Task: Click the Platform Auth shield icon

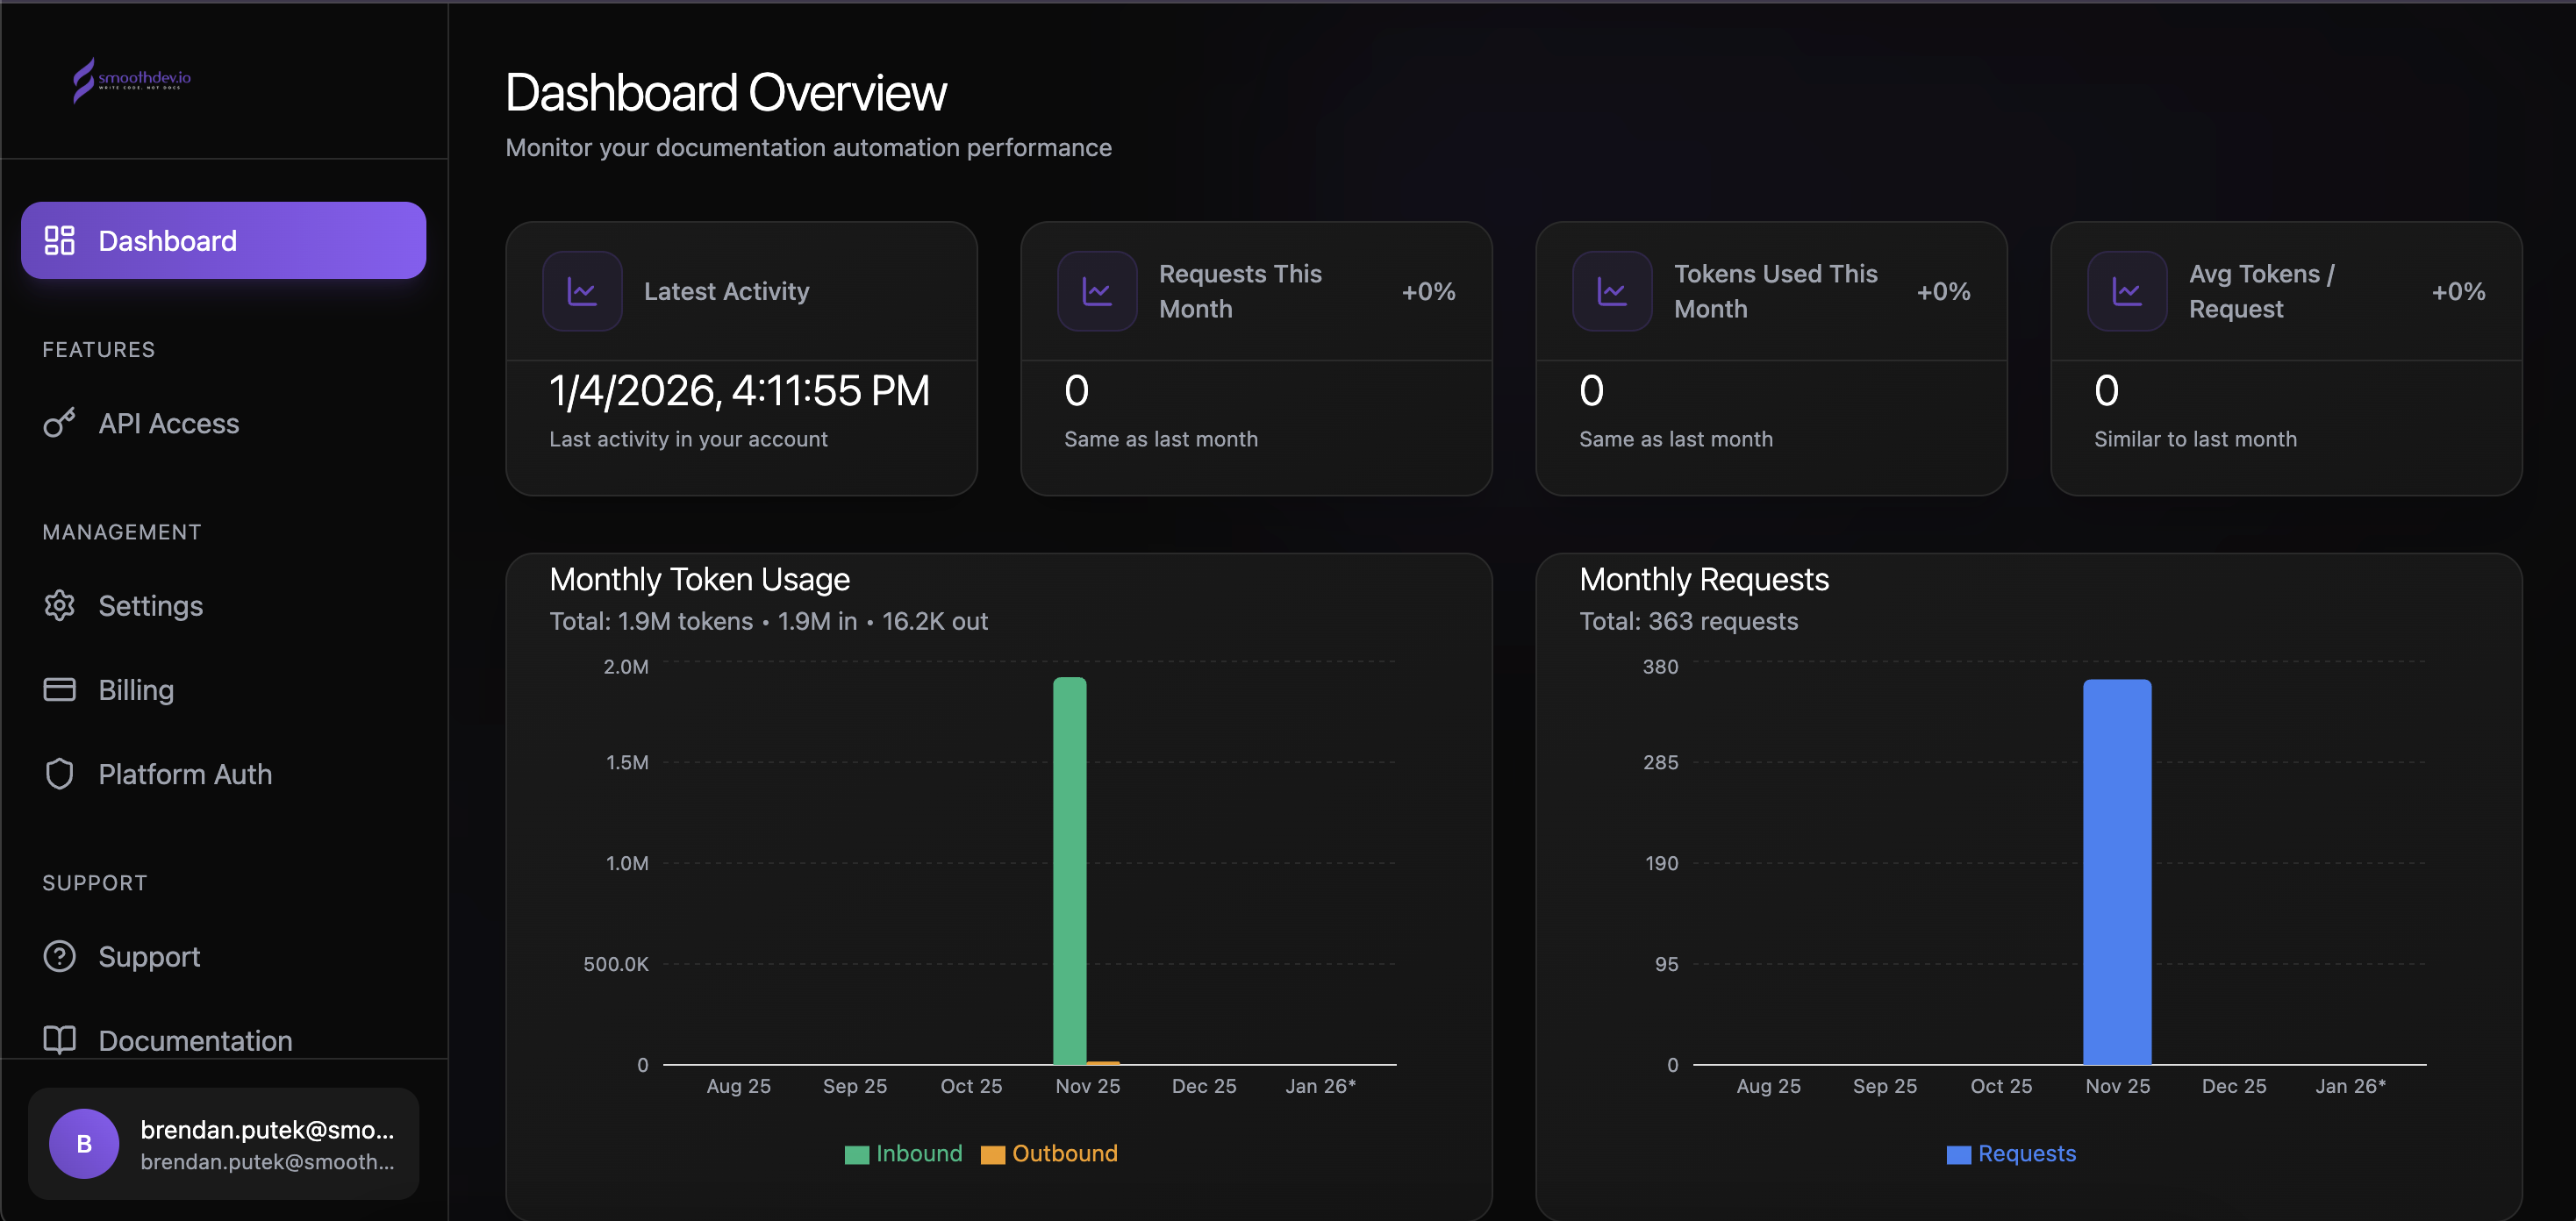Action: (x=59, y=773)
